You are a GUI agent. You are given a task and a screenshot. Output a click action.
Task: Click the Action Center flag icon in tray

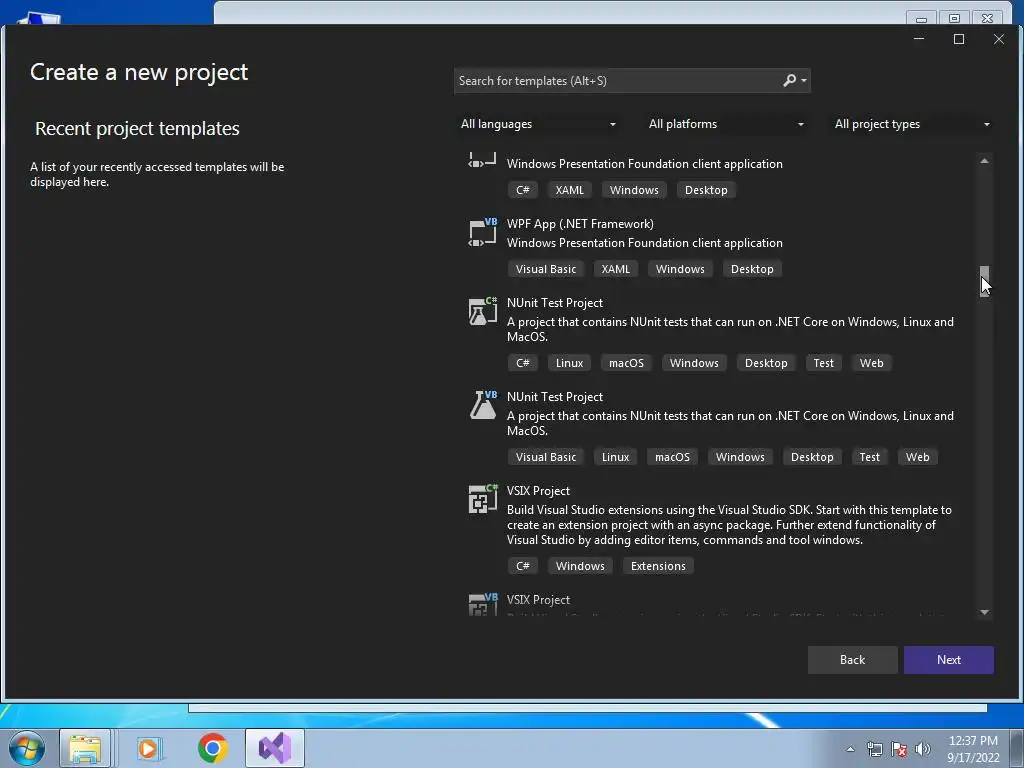[899, 749]
